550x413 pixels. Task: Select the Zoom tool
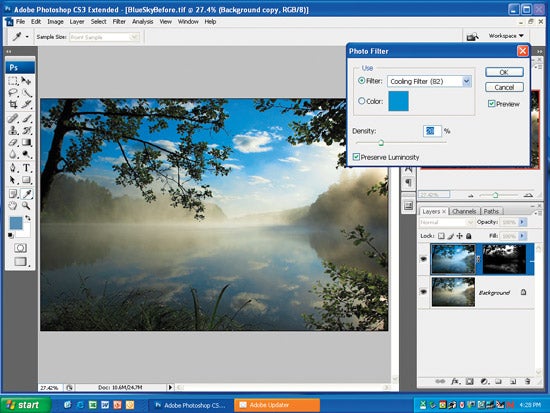[26, 206]
